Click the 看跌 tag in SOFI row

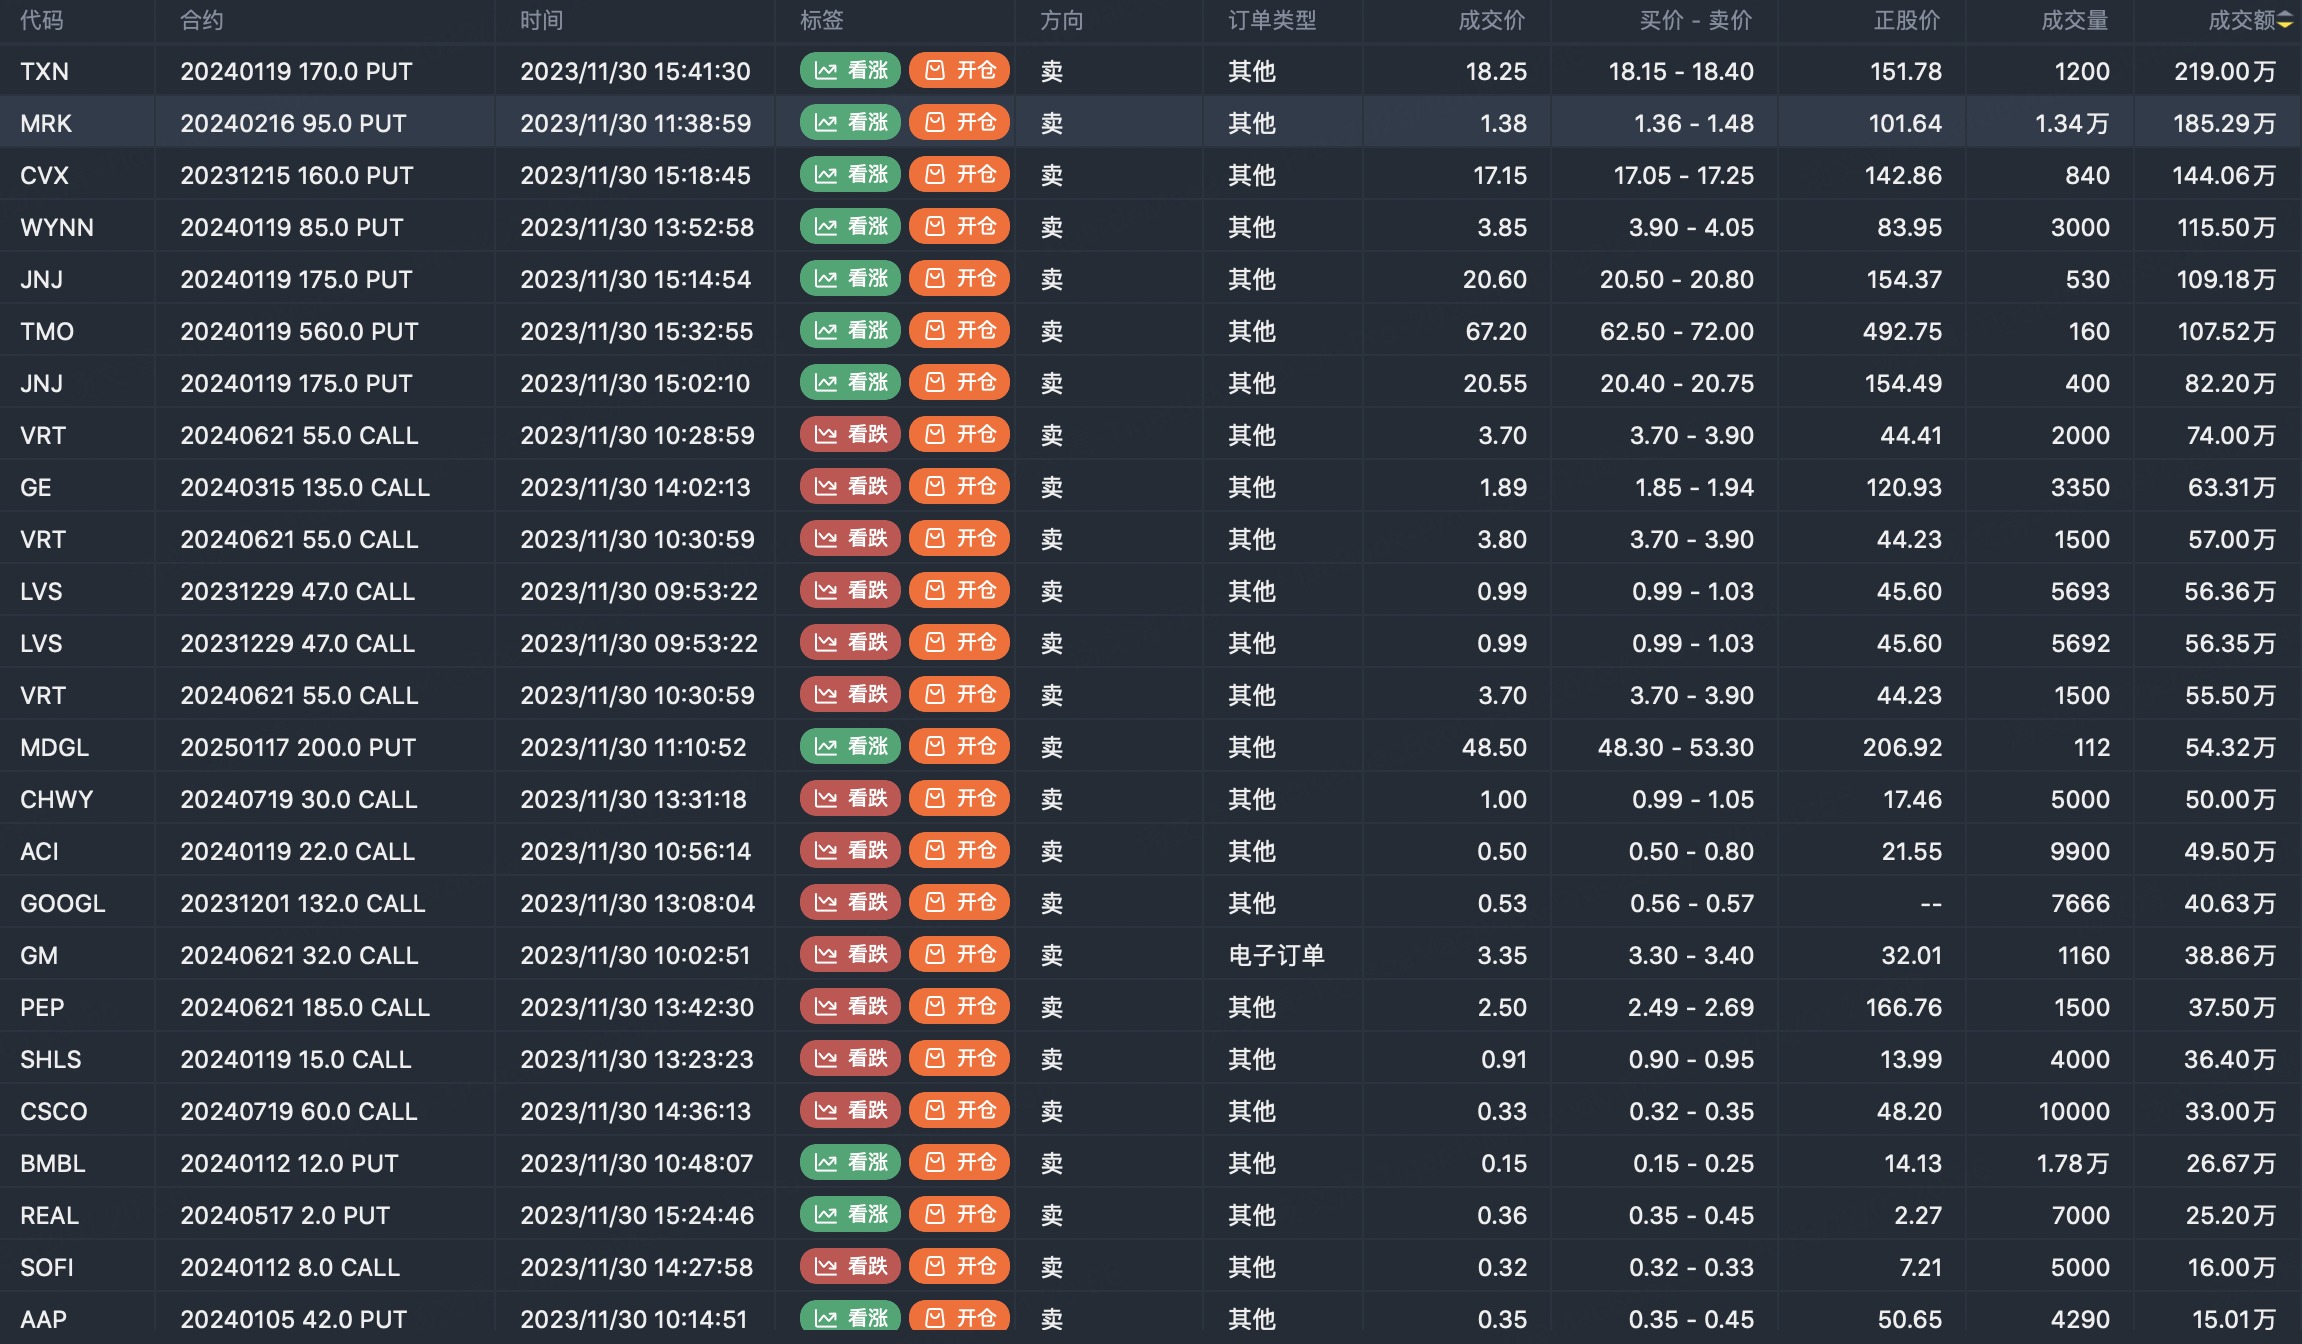pyautogui.click(x=850, y=1267)
